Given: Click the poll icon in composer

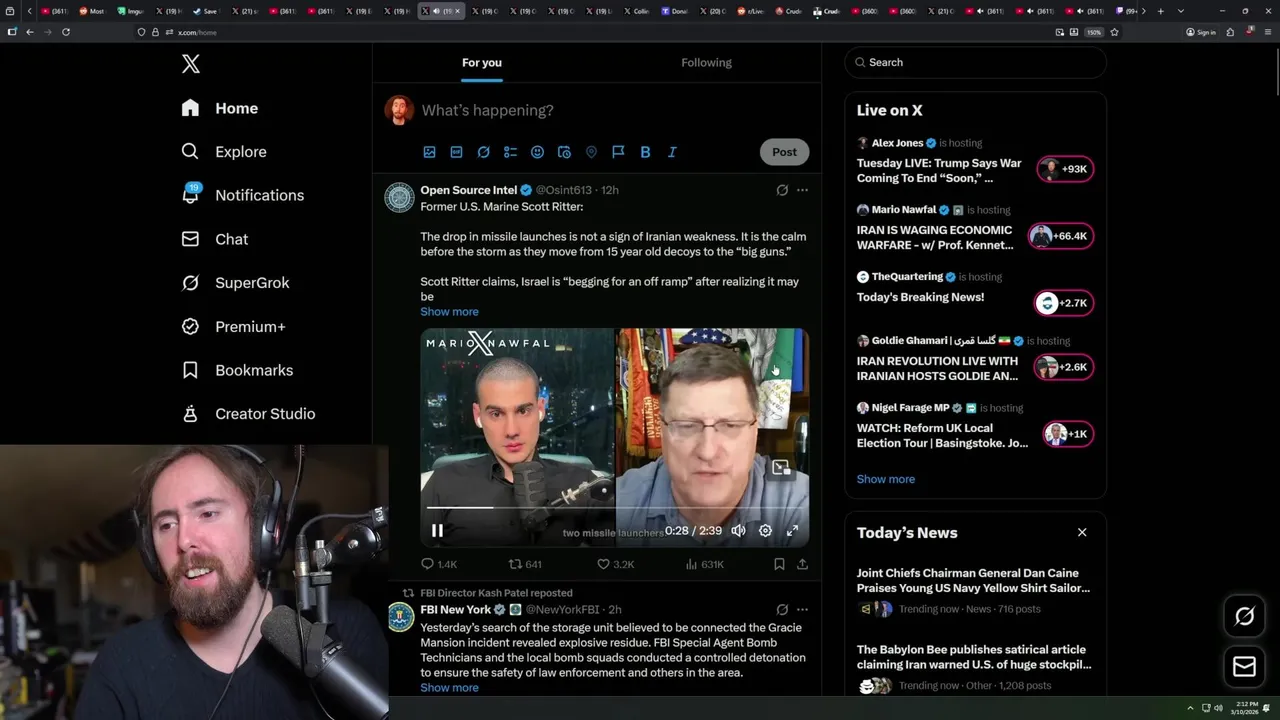Looking at the screenshot, I should [510, 152].
